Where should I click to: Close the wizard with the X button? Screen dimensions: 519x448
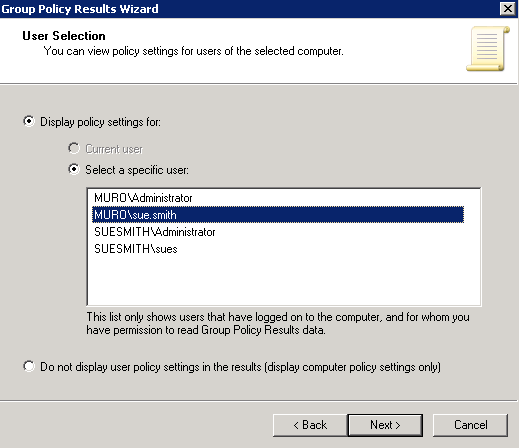(508, 8)
